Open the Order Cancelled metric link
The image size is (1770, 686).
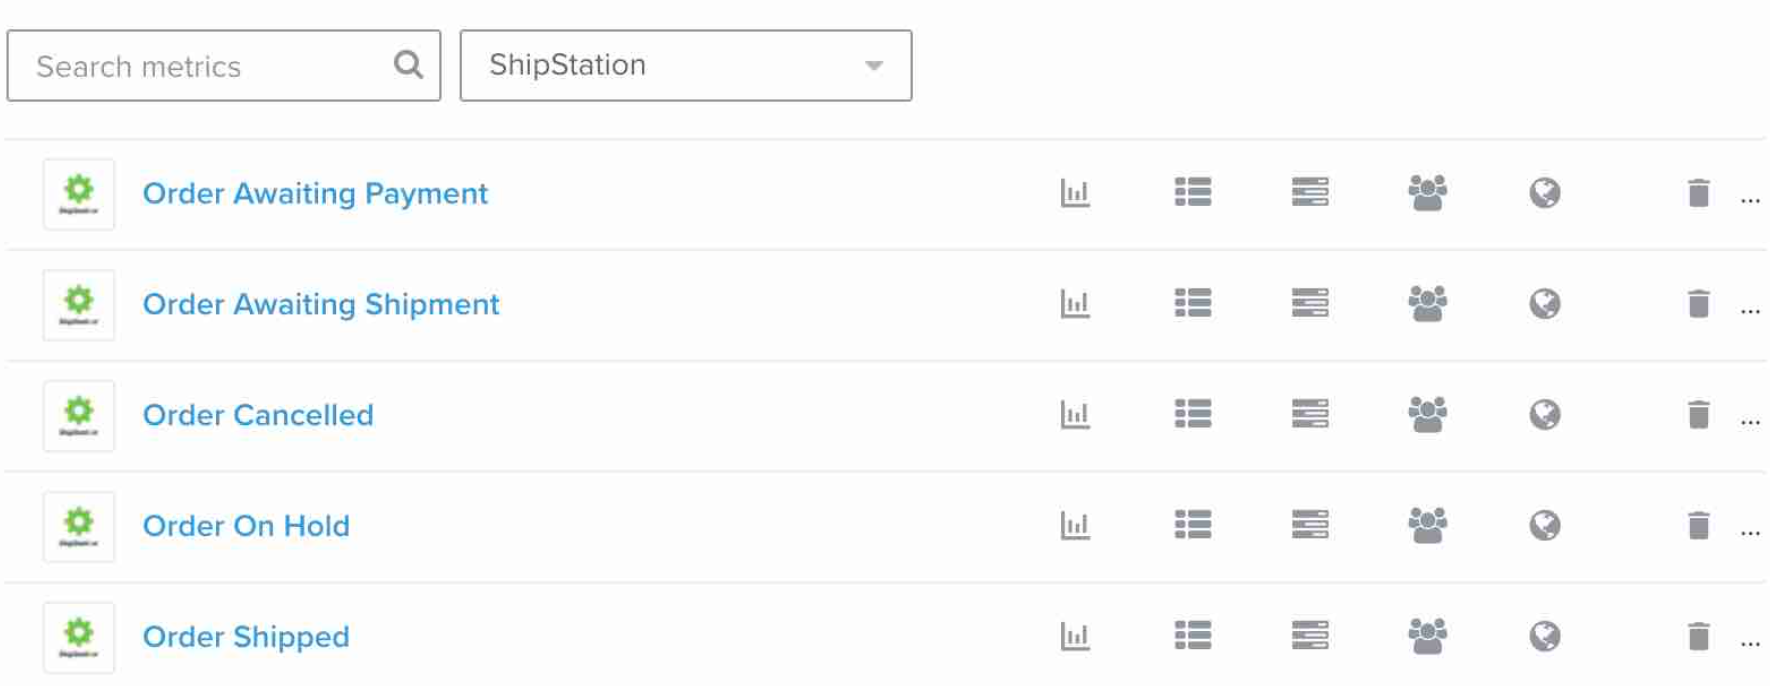(258, 415)
